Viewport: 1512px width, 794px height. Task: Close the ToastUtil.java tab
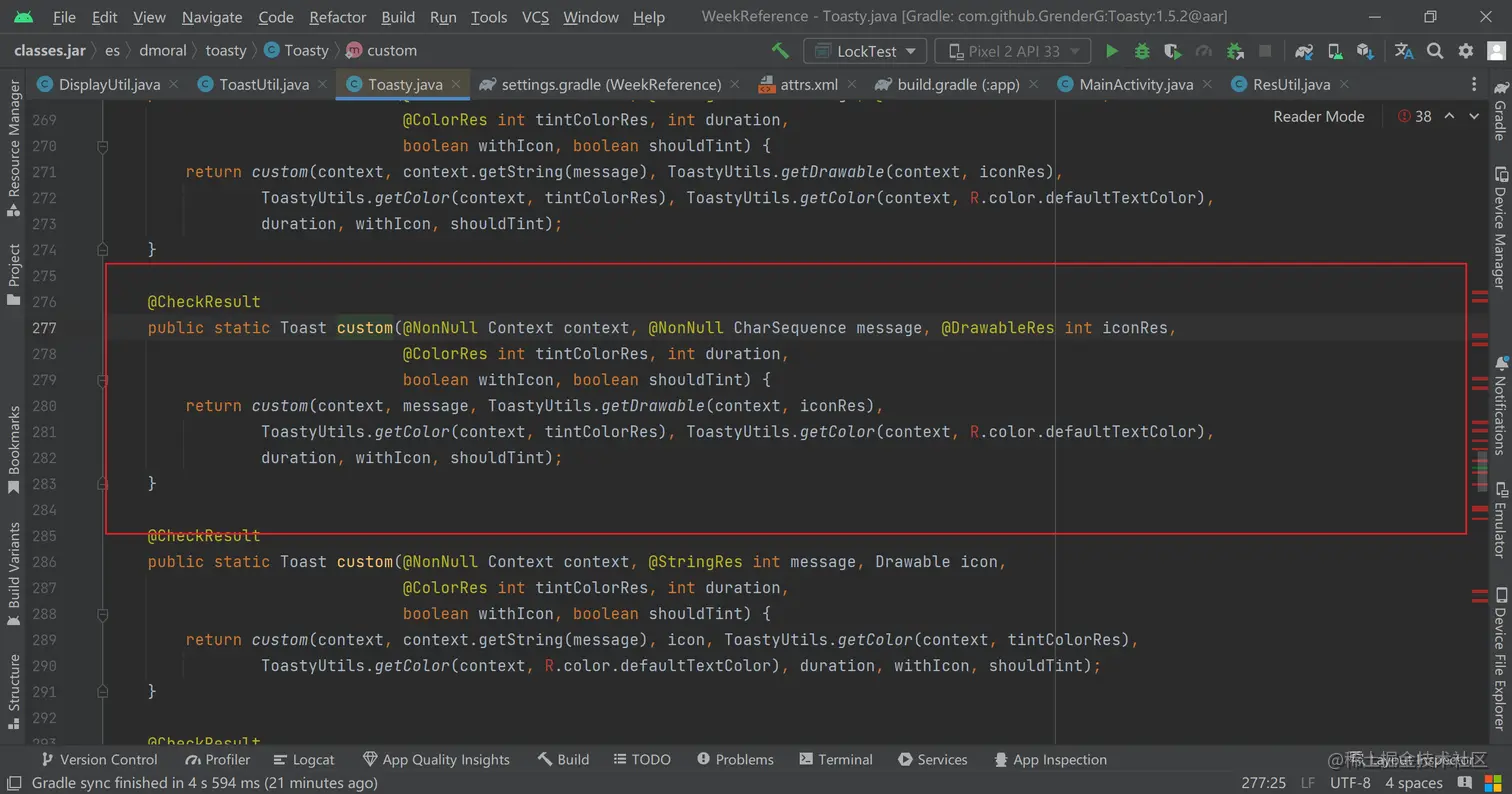pos(322,84)
